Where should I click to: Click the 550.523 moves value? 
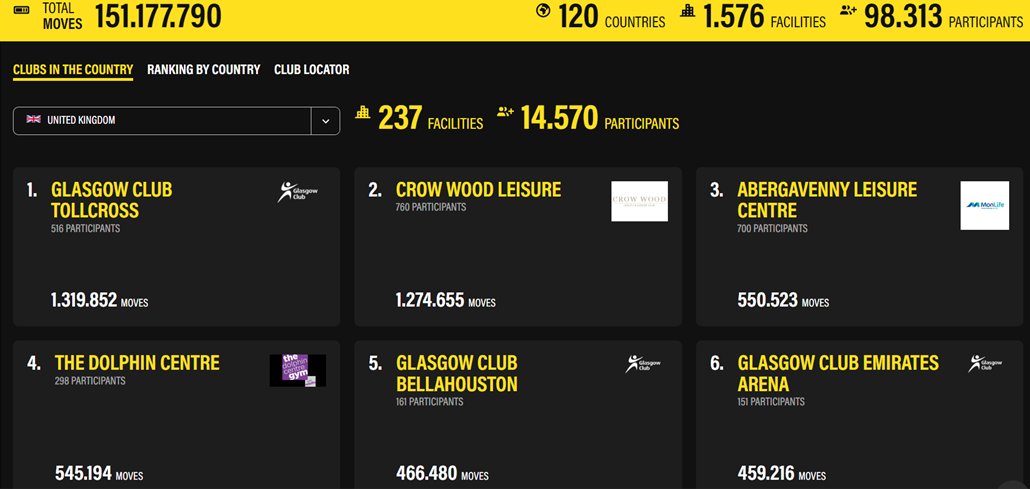coord(767,300)
